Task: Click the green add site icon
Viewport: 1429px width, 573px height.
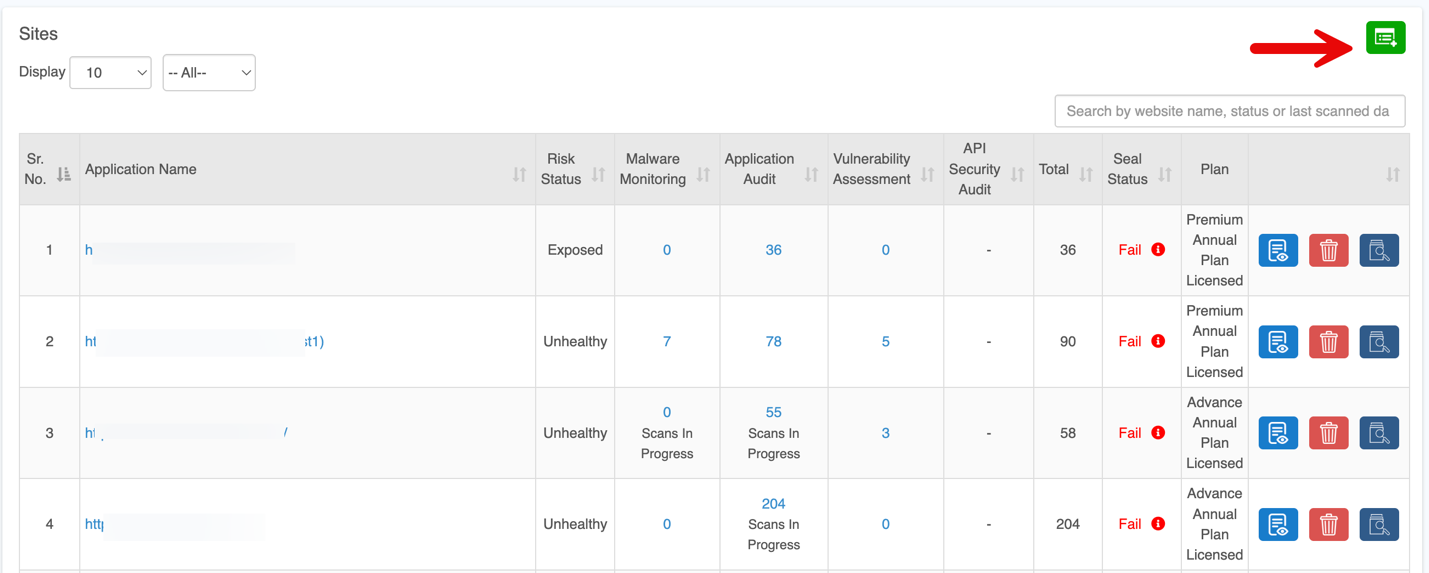Action: tap(1385, 38)
